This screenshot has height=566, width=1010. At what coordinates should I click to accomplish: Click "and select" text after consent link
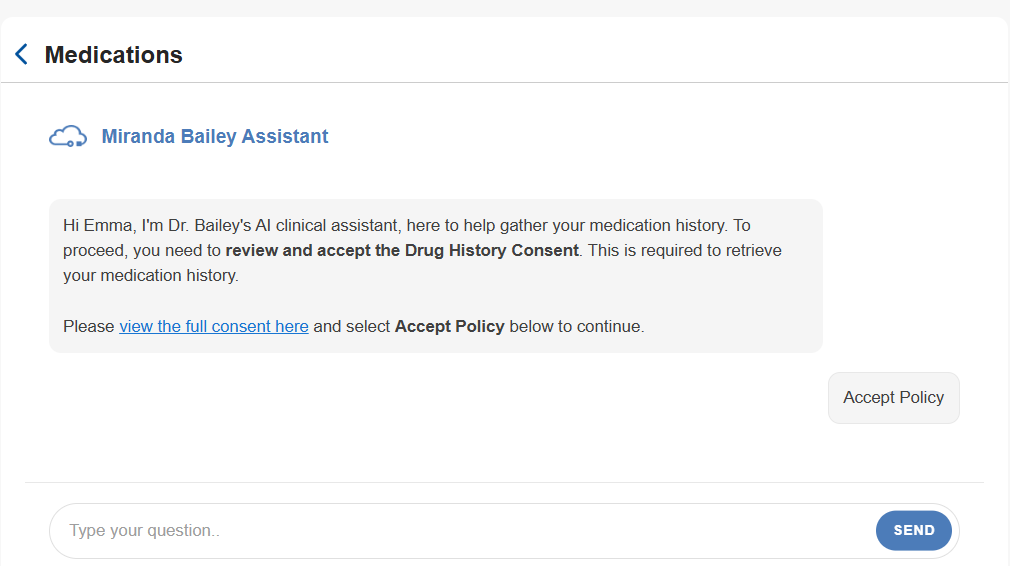point(351,326)
